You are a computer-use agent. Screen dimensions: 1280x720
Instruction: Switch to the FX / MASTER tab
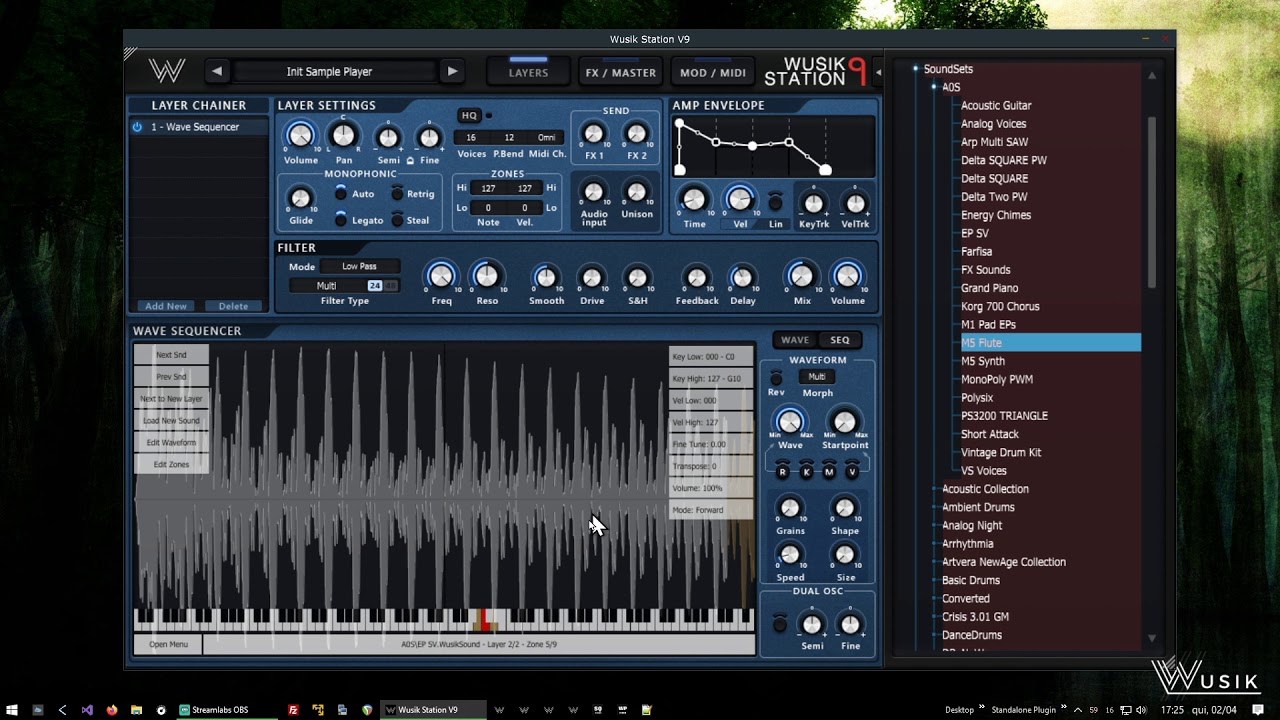click(621, 72)
